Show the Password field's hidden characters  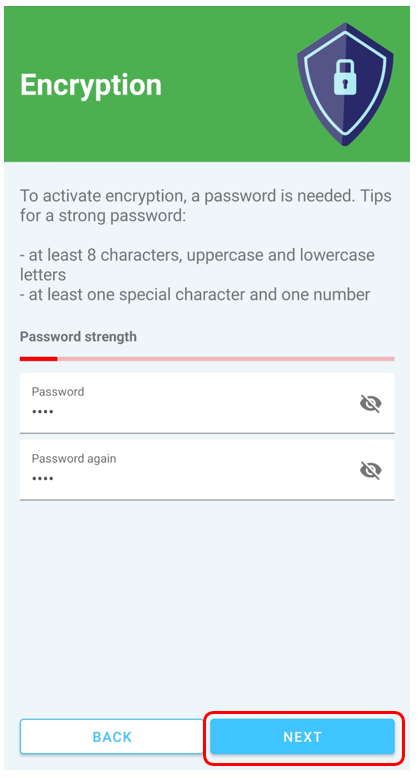(370, 403)
